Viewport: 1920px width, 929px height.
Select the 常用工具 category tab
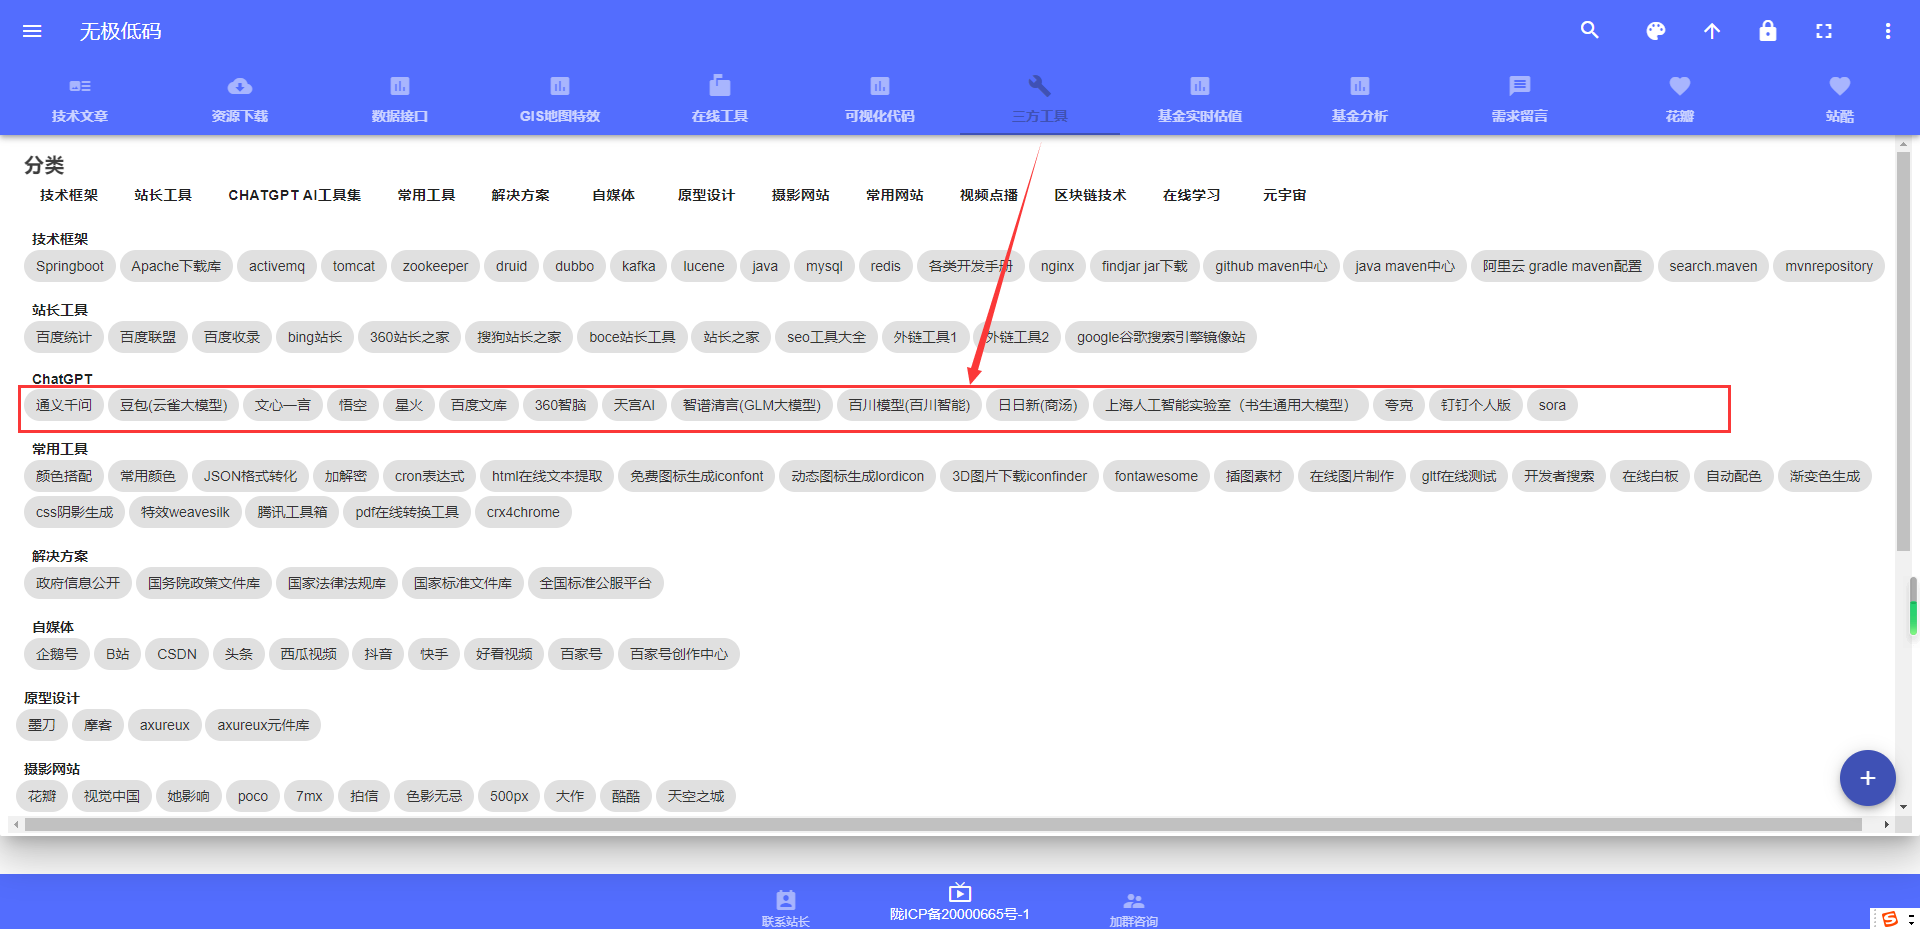[427, 195]
